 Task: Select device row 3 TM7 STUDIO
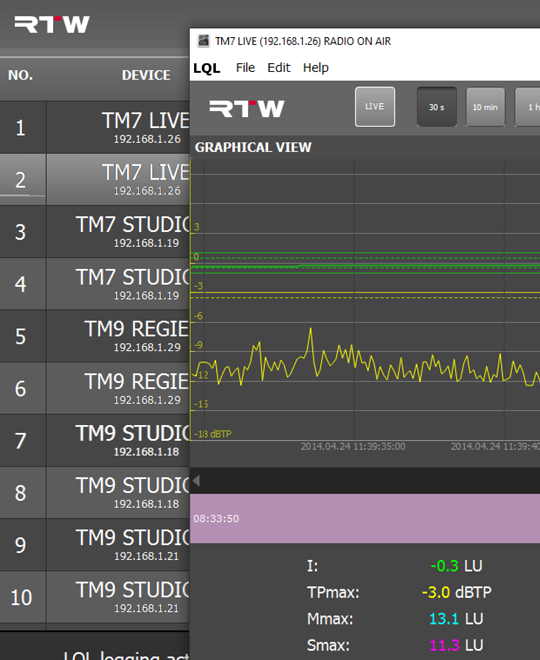click(95, 232)
